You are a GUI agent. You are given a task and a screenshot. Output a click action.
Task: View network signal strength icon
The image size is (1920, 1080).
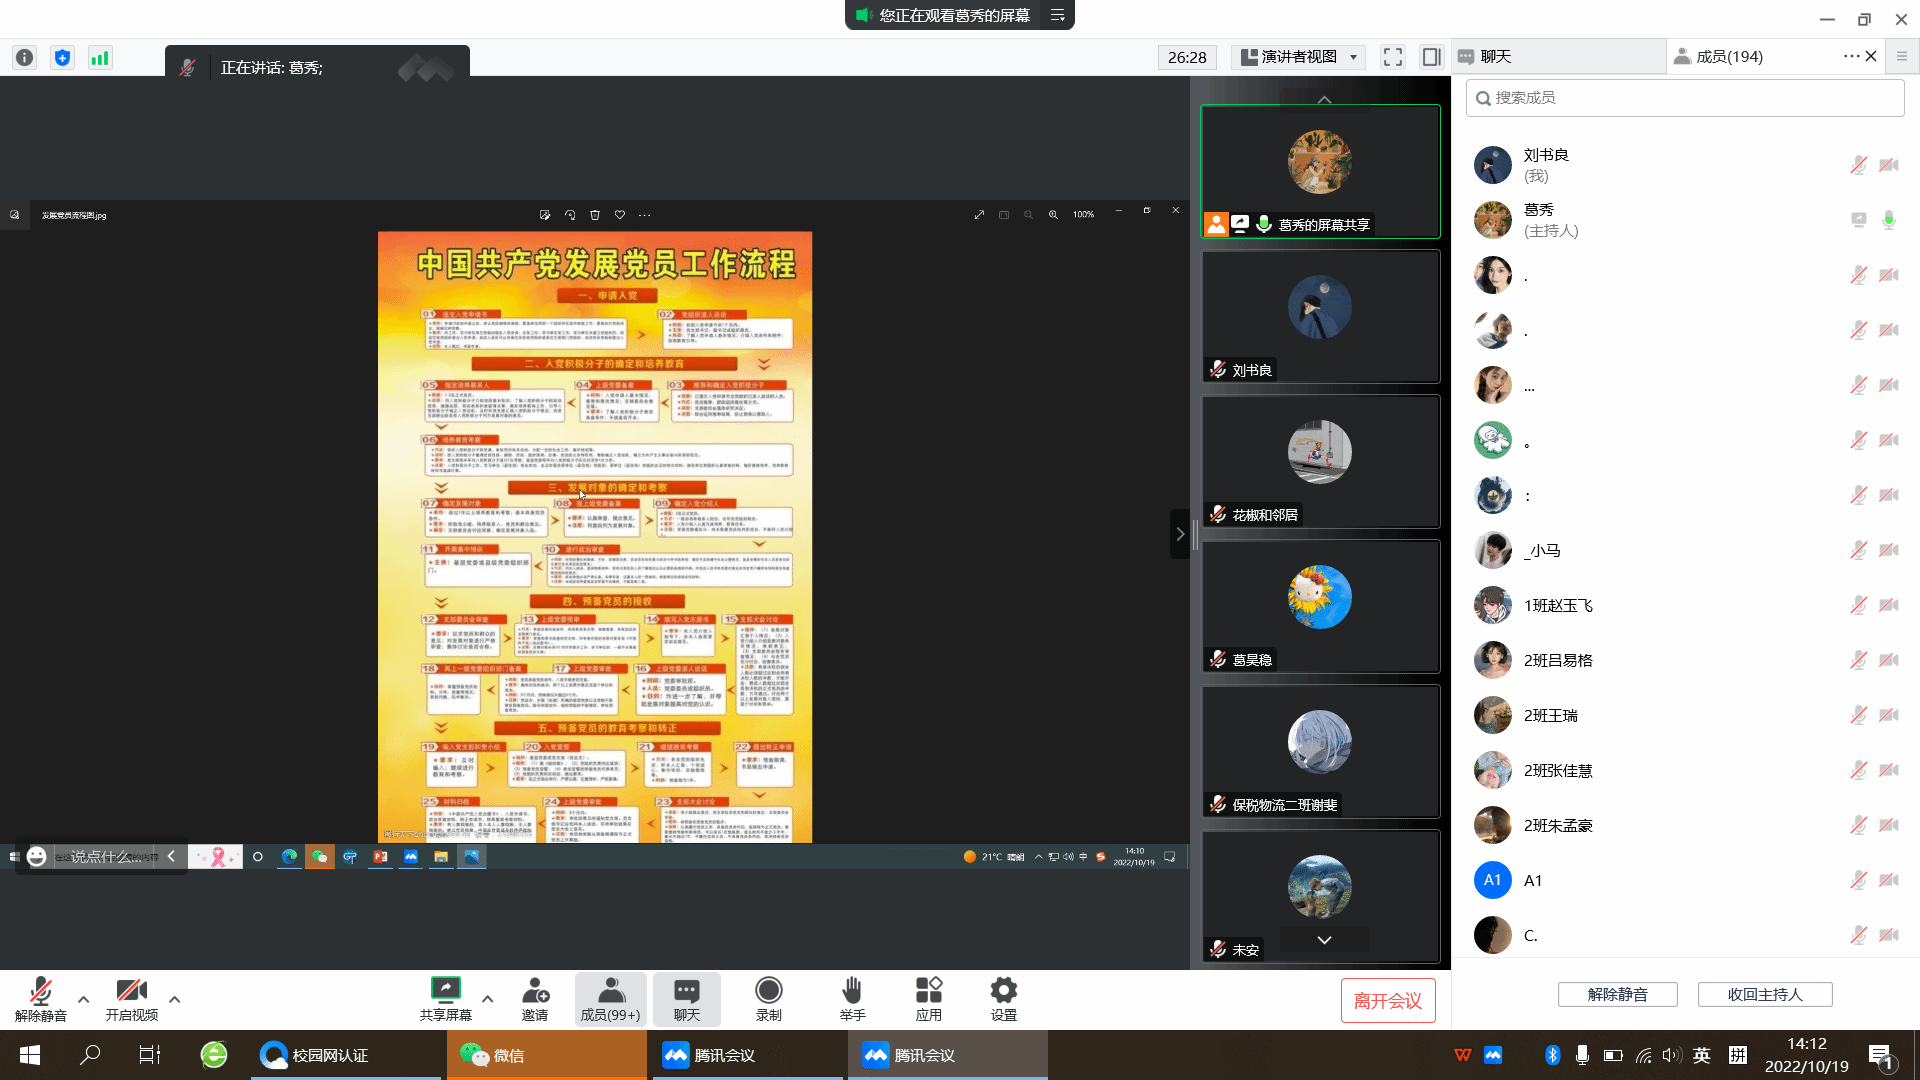tap(99, 58)
